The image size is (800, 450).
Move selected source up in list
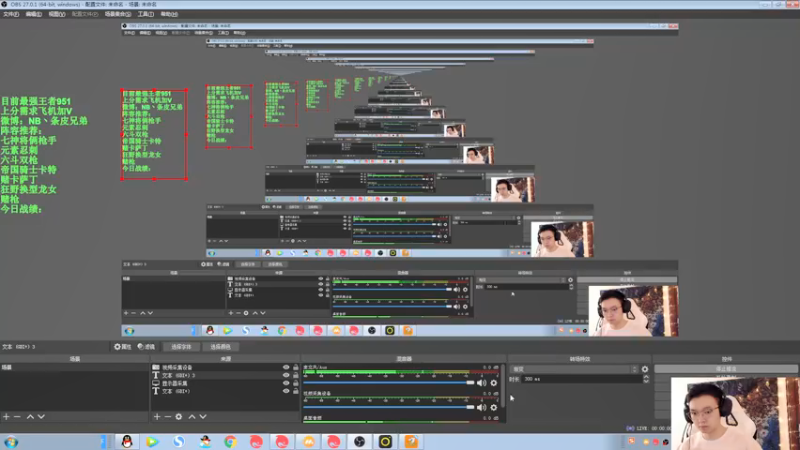[x=192, y=417]
